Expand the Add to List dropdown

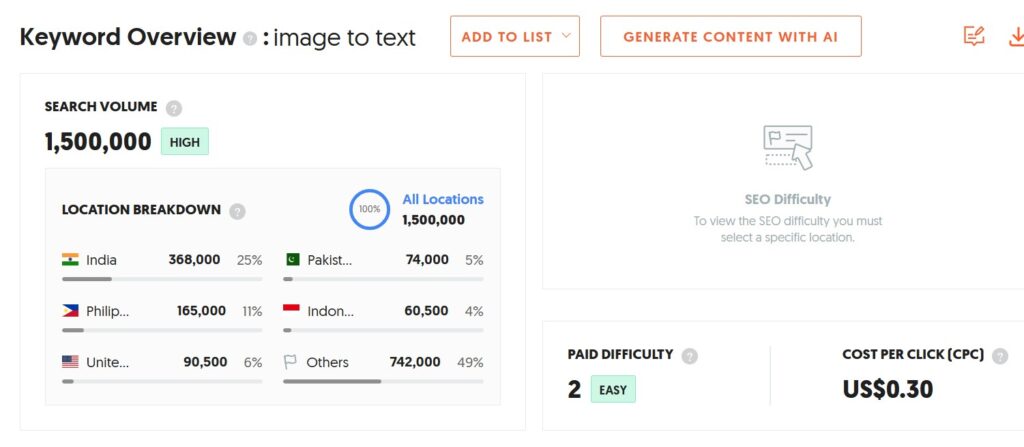515,37
